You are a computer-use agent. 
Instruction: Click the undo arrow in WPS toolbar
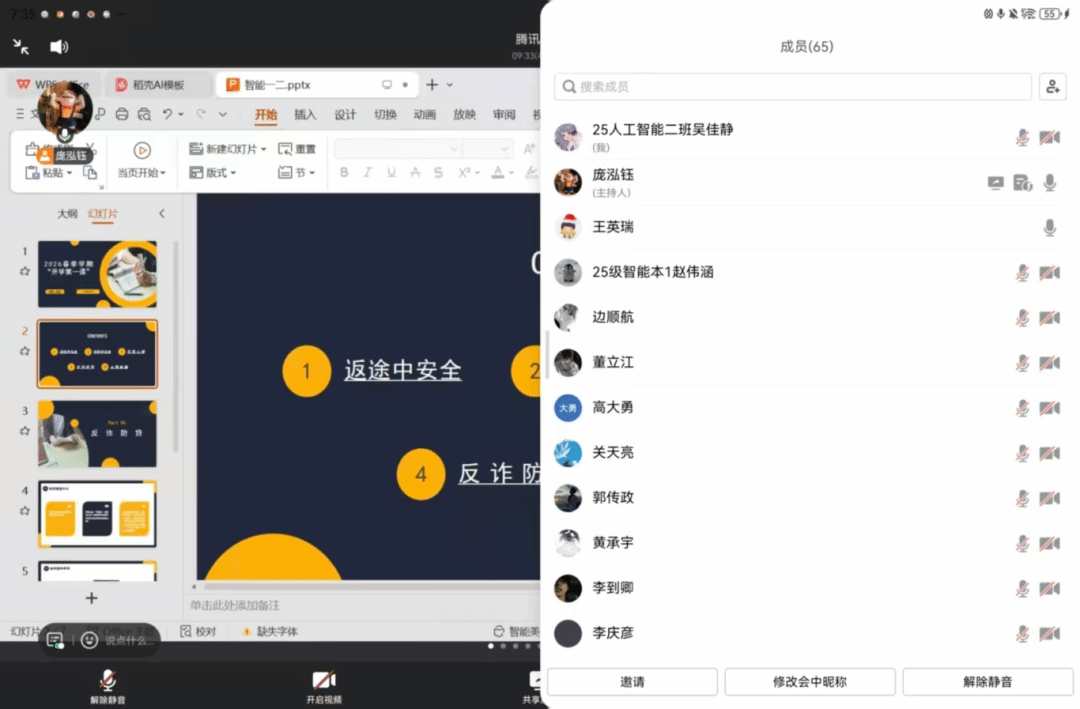coord(168,114)
